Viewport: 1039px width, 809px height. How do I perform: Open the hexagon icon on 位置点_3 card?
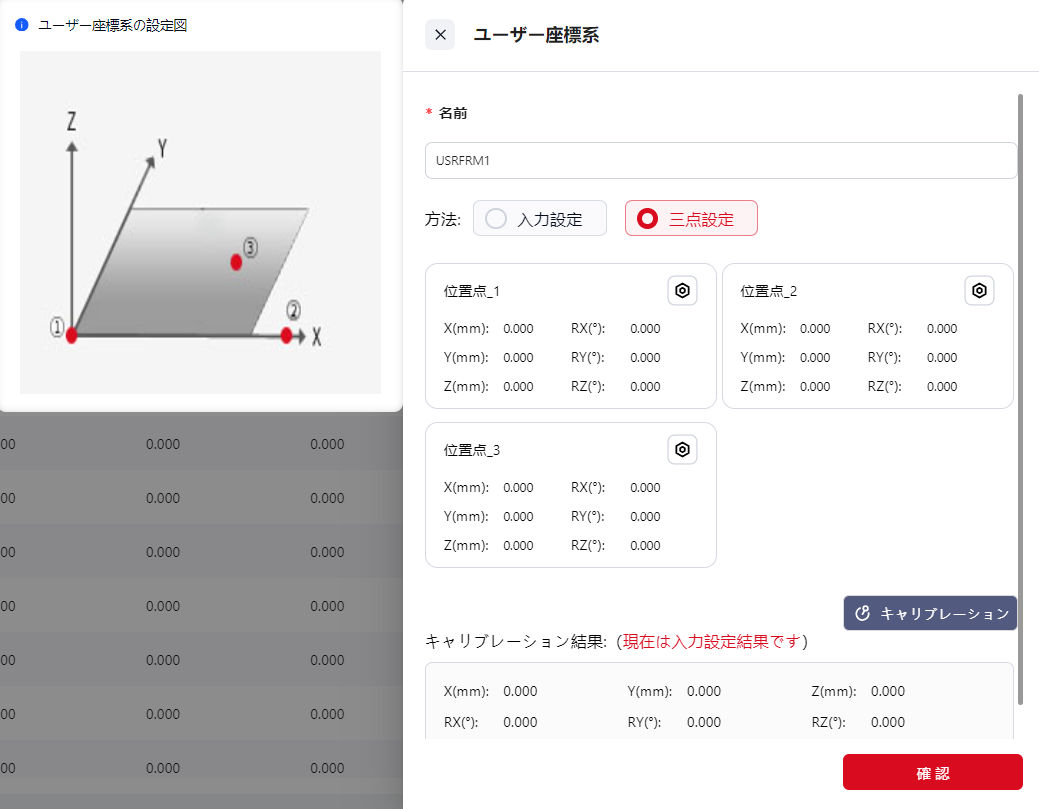[x=682, y=450]
